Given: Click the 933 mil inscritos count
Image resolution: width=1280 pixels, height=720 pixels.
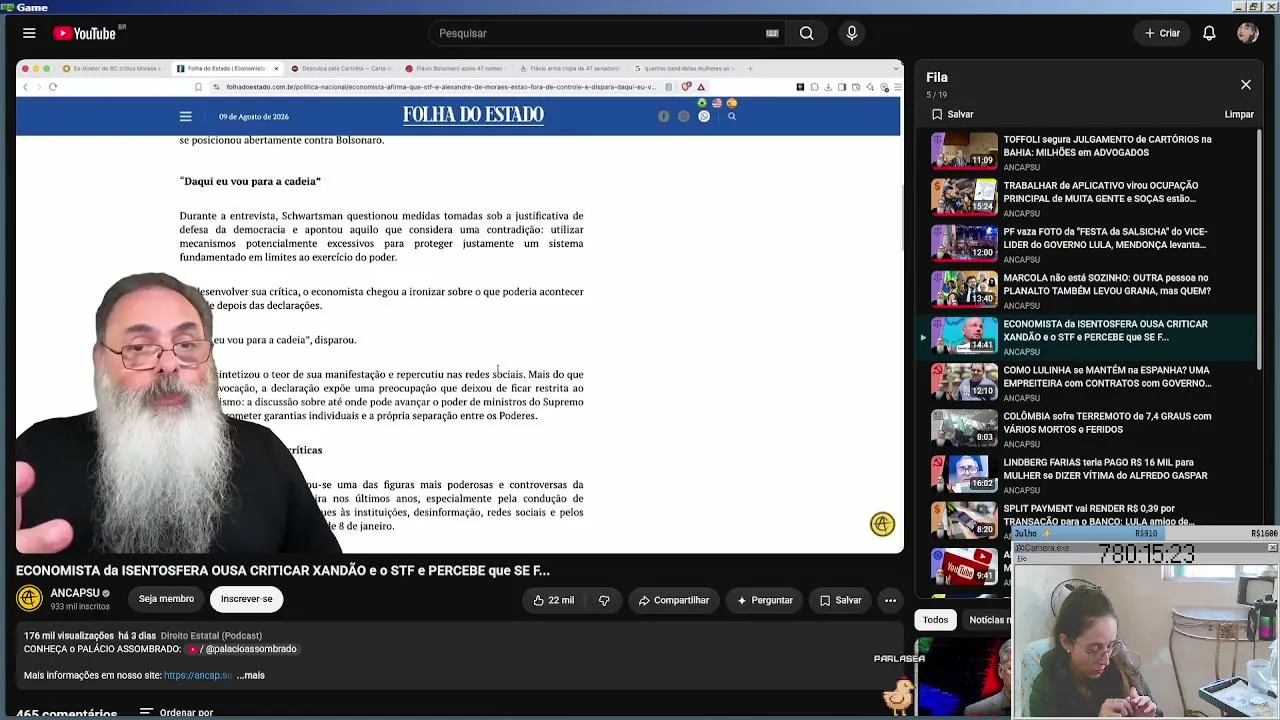Looking at the screenshot, I should coord(80,607).
